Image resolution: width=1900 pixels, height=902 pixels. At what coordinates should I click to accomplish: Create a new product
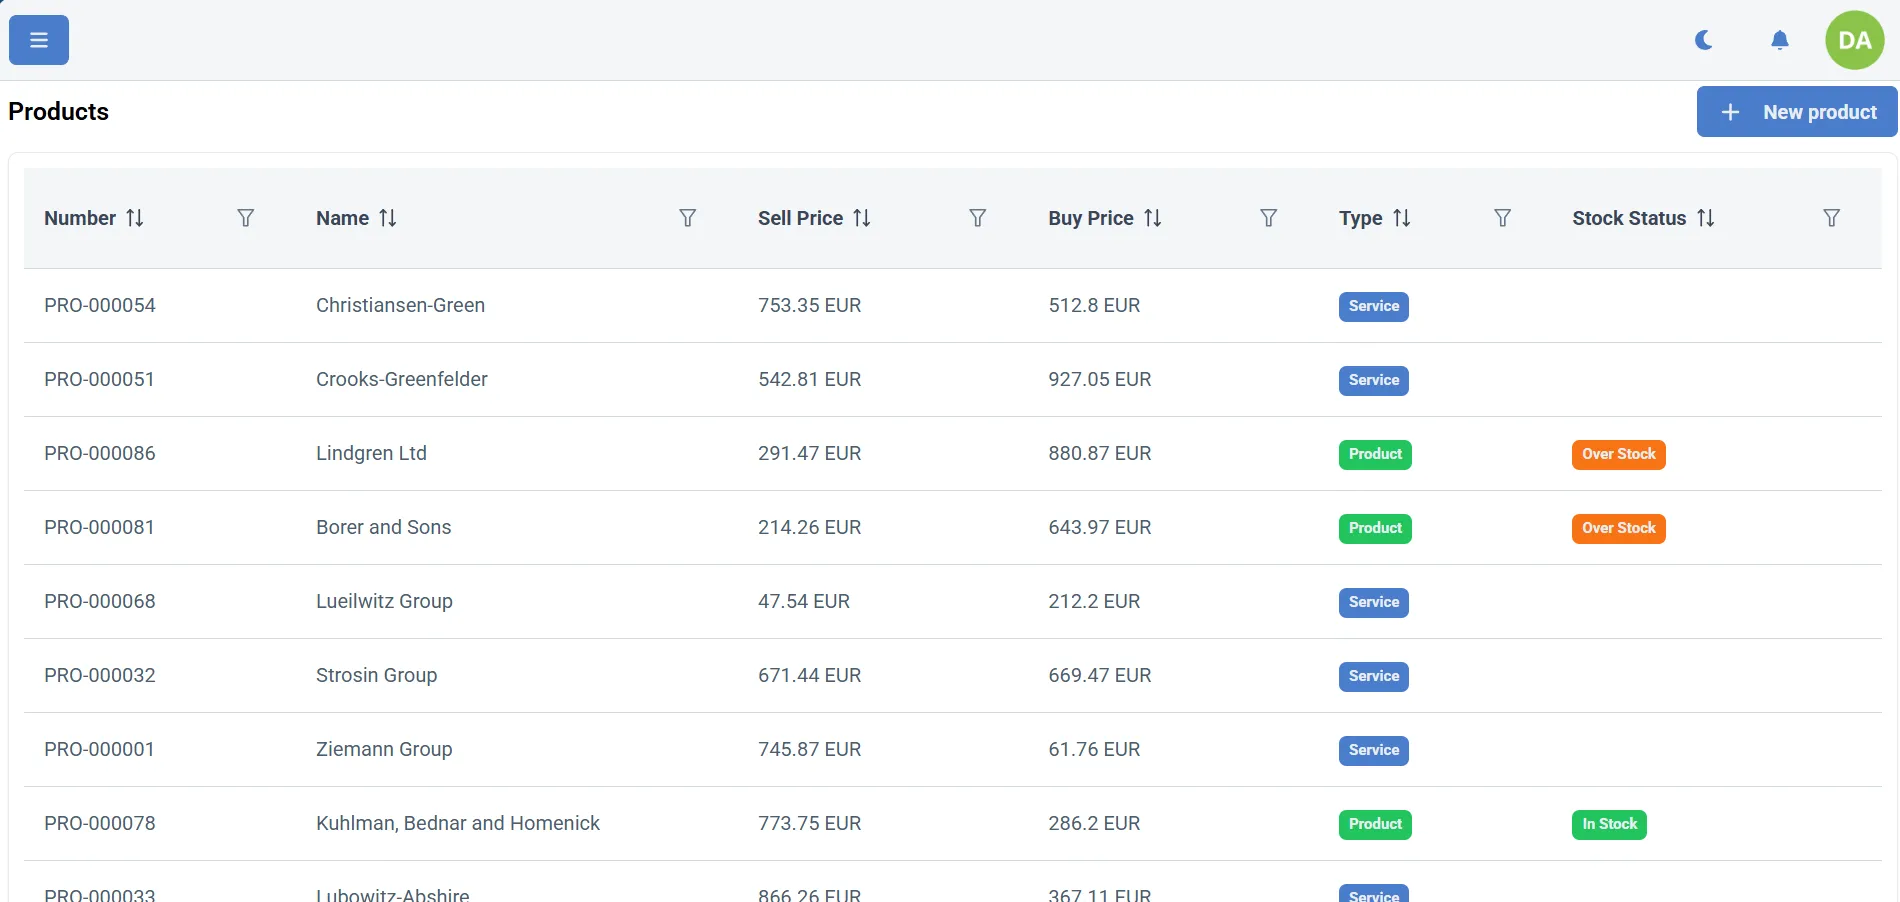(x=1796, y=111)
